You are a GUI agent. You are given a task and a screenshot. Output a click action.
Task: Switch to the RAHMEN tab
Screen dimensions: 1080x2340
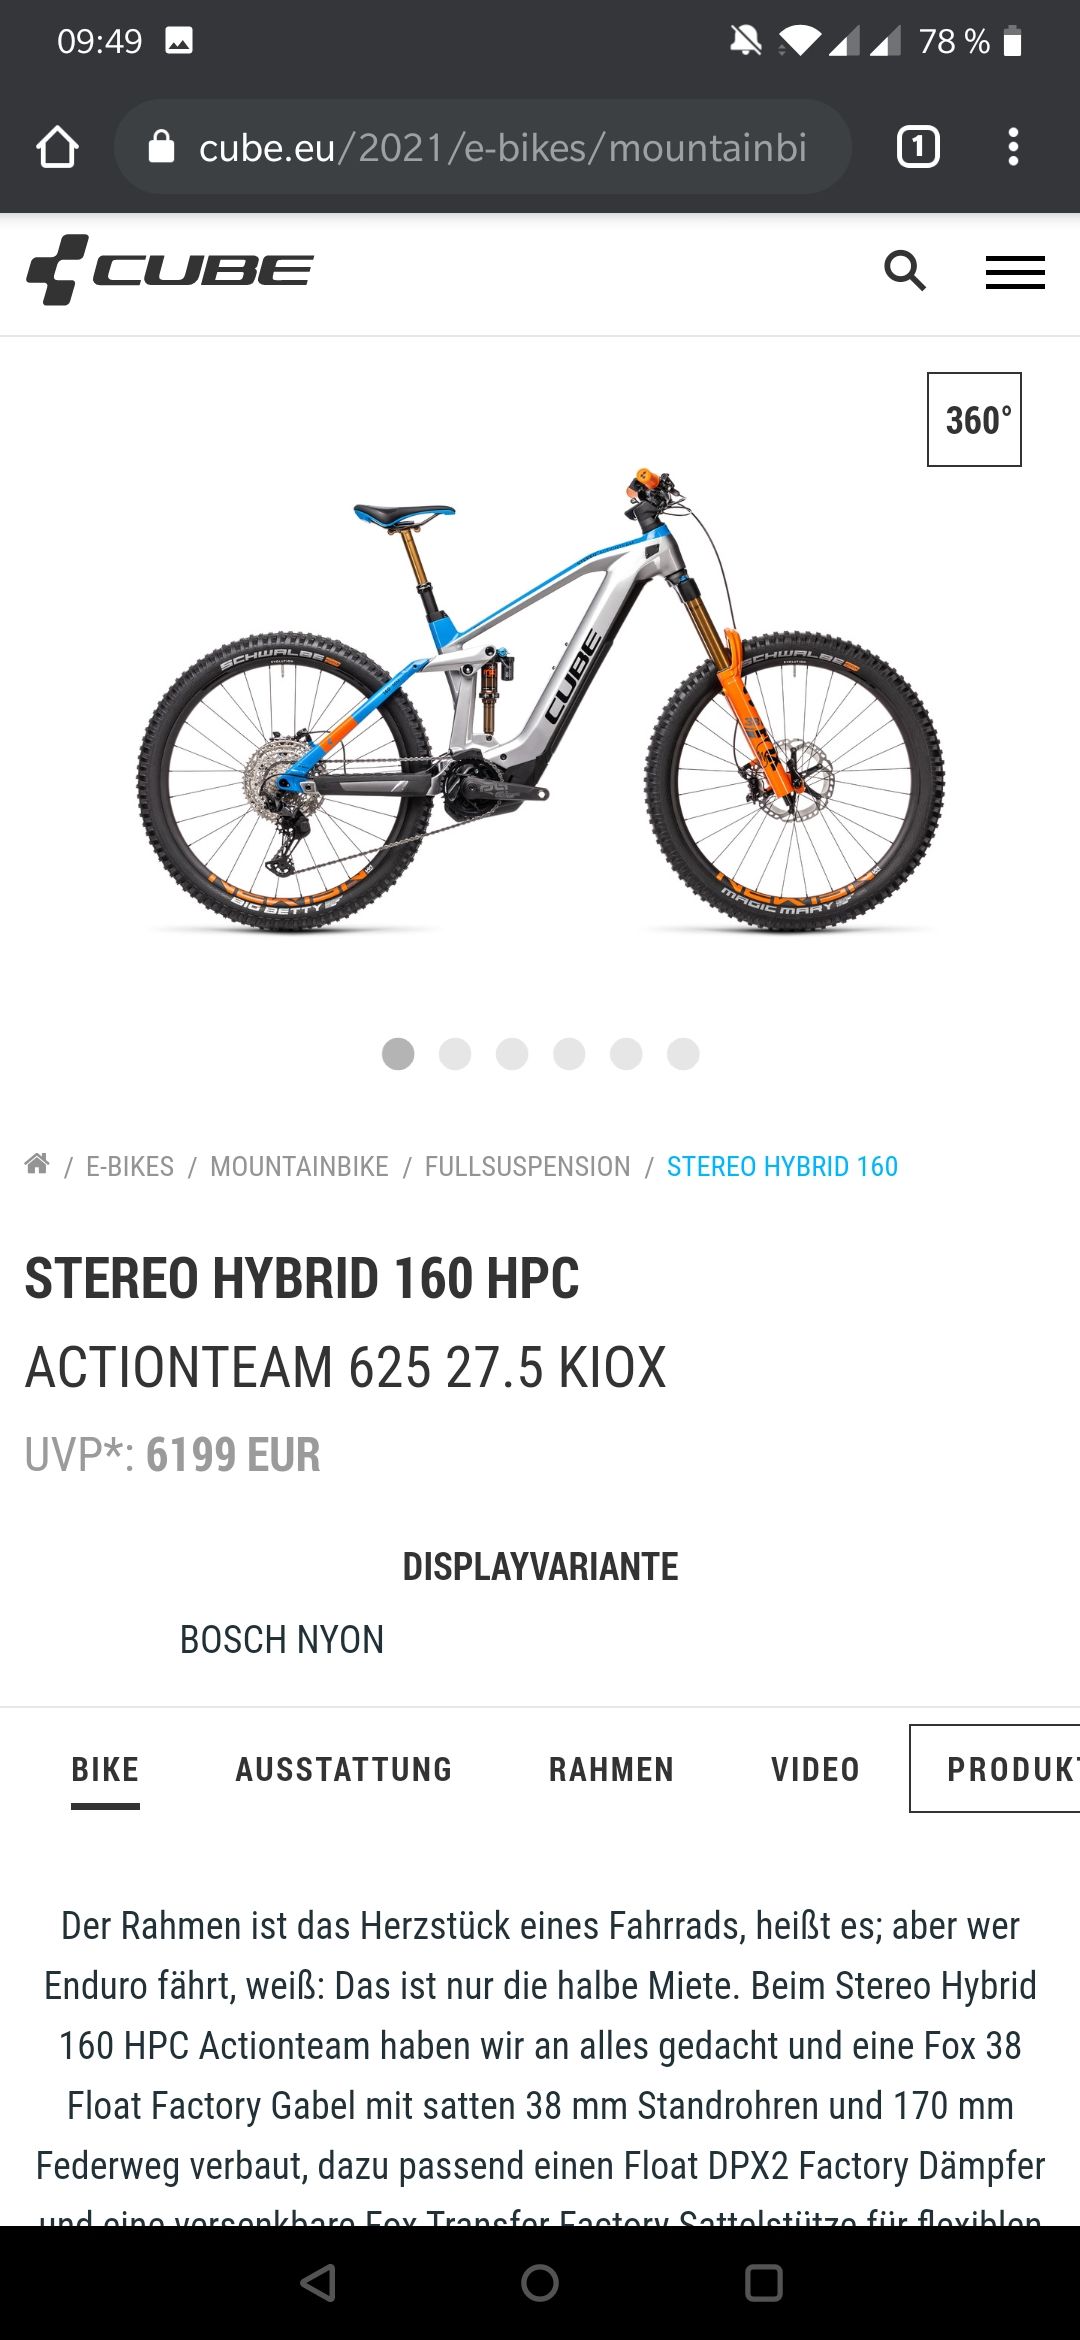point(612,1769)
